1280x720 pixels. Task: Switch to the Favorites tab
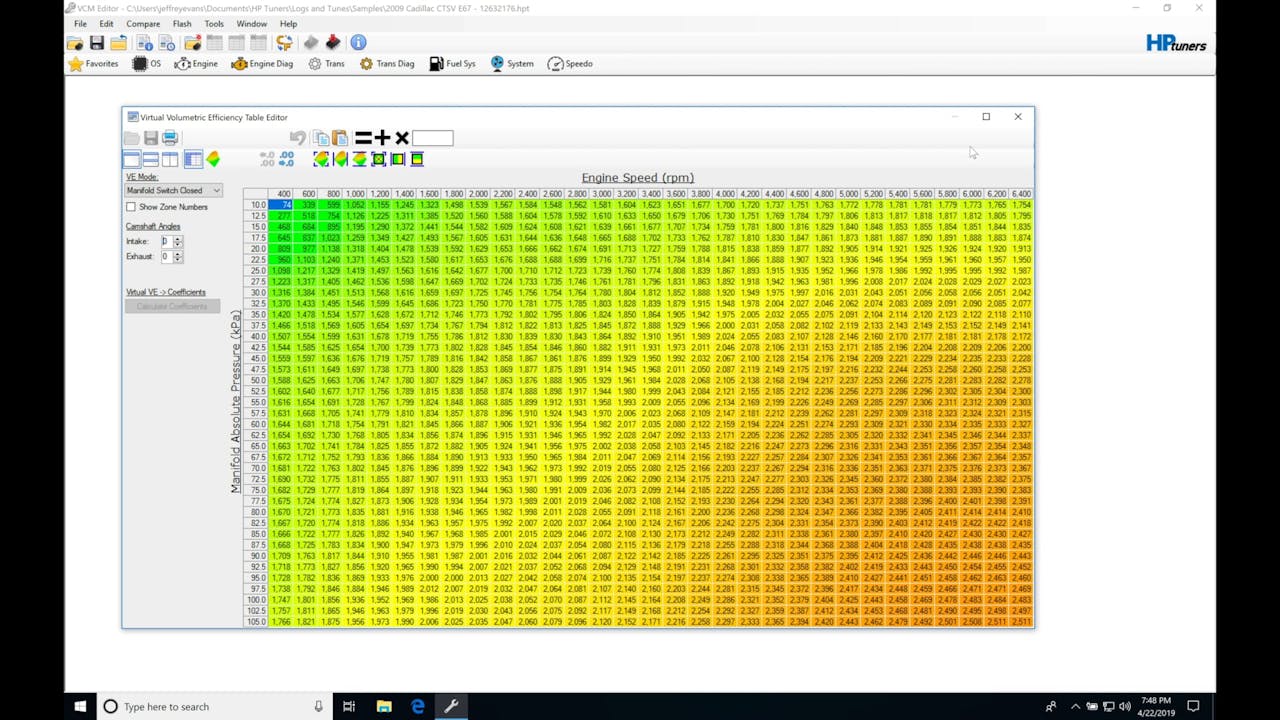(93, 64)
